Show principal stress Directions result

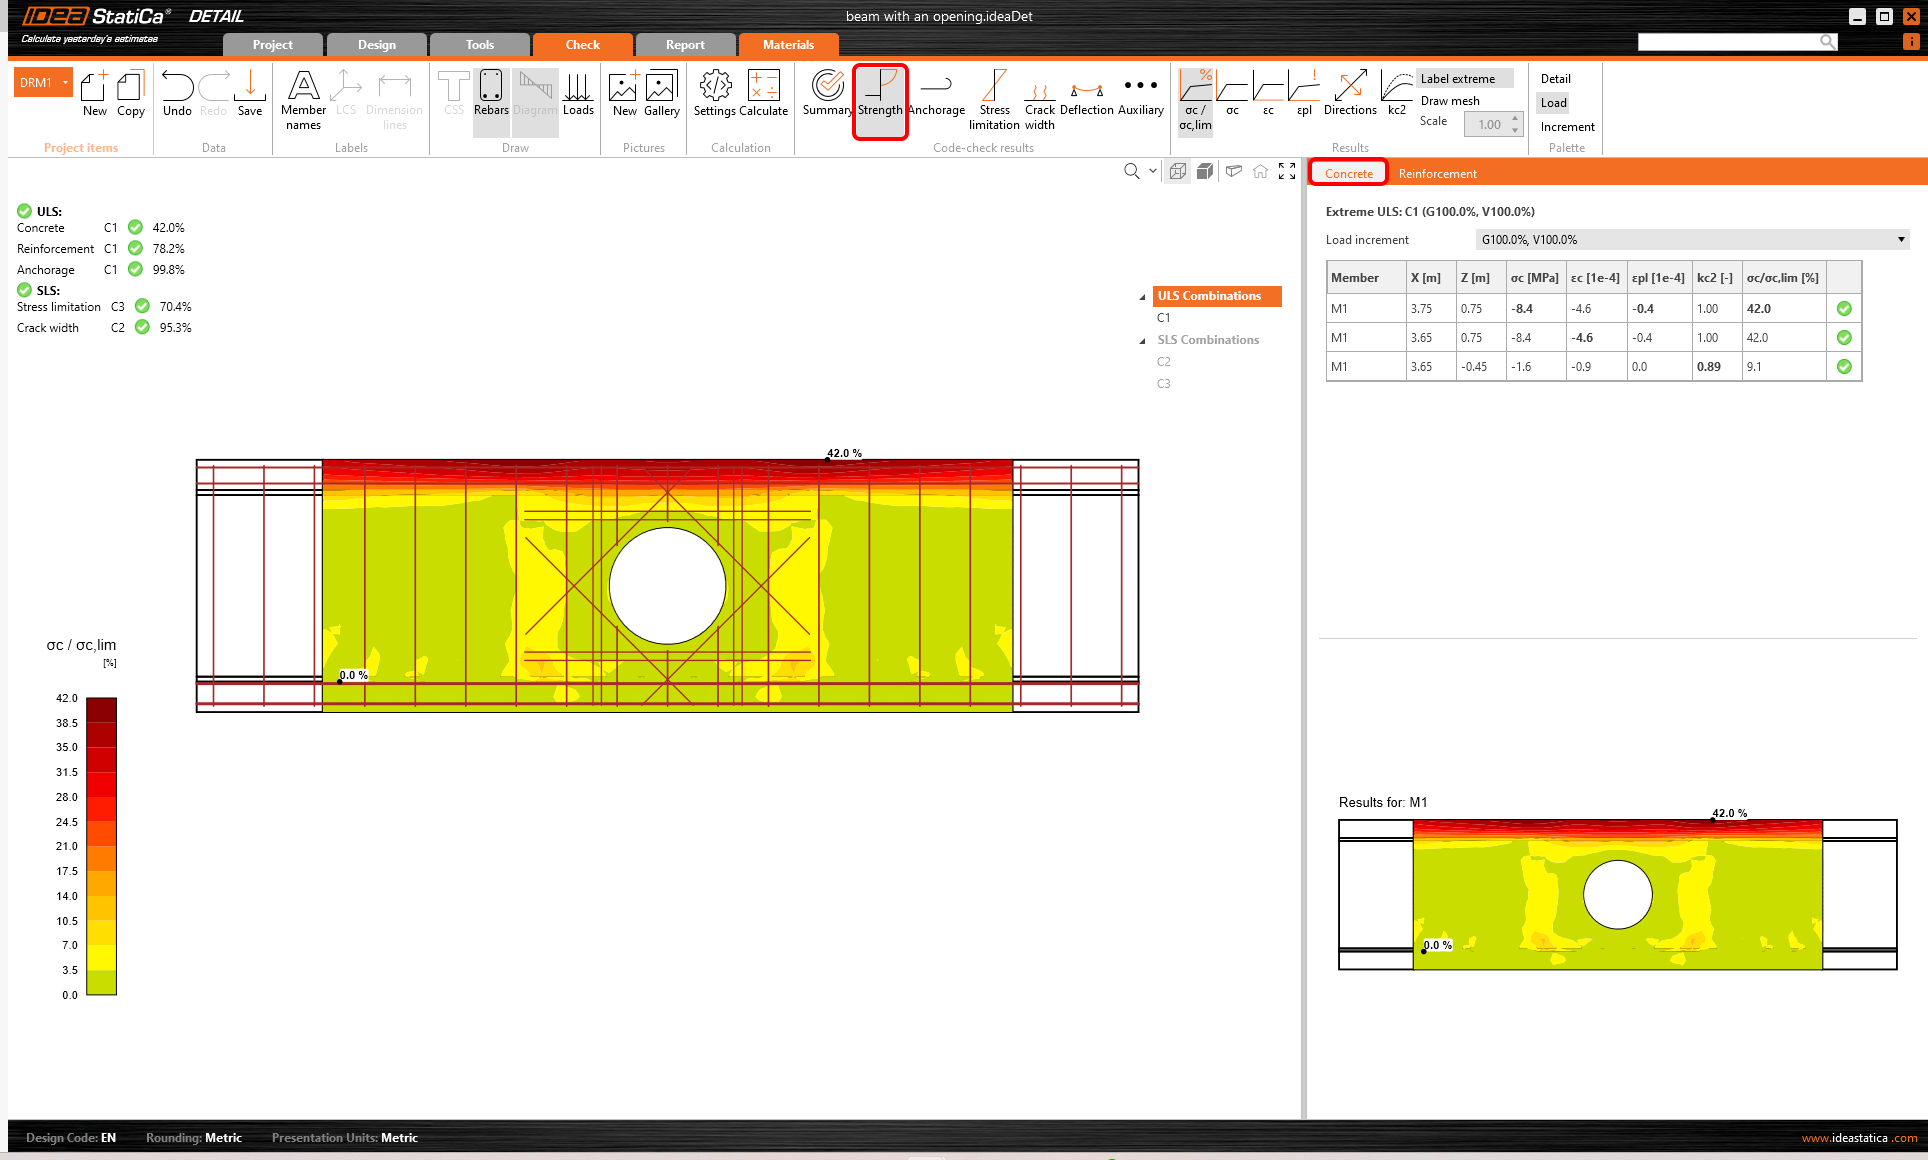[1350, 96]
